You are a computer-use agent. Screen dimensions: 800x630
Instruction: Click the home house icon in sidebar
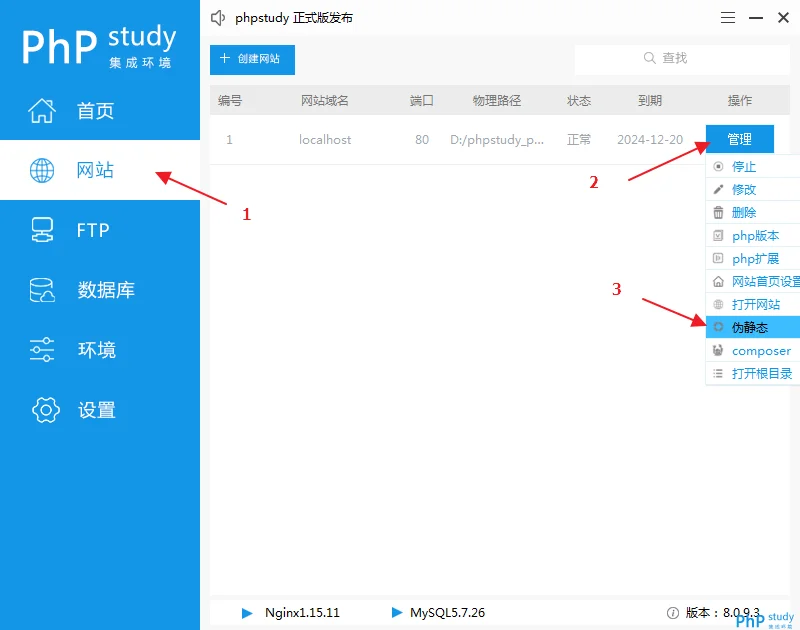click(x=42, y=110)
